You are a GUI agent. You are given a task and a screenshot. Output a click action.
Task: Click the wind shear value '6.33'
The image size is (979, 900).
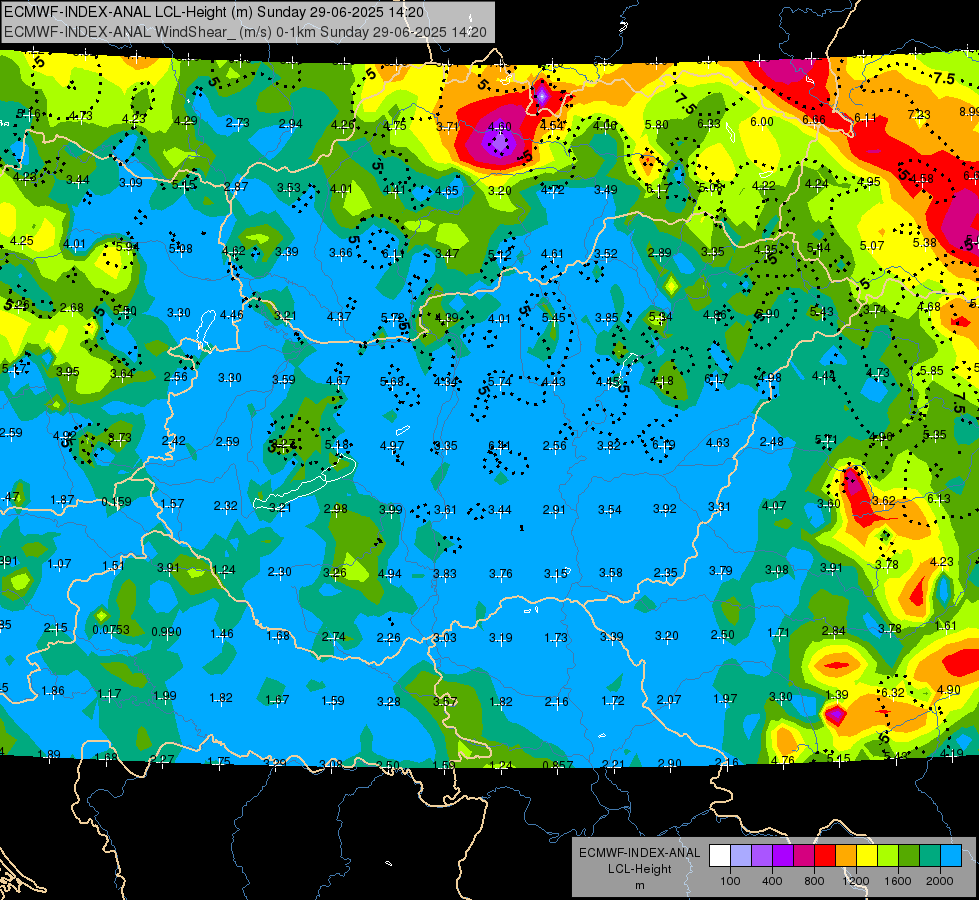pos(709,123)
